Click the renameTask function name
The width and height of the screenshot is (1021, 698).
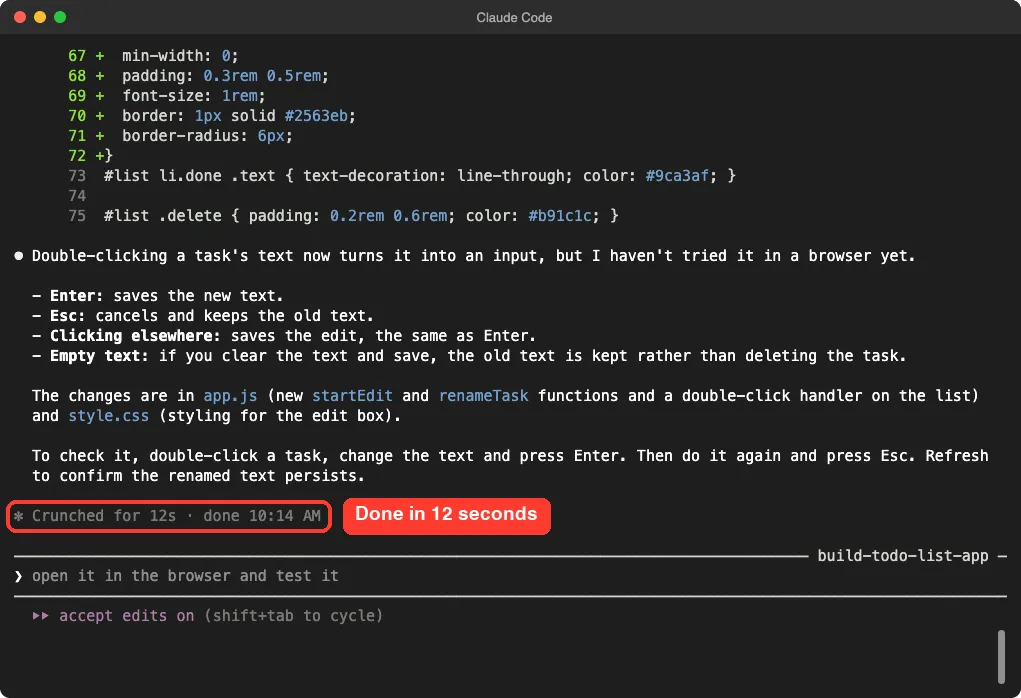pos(483,396)
